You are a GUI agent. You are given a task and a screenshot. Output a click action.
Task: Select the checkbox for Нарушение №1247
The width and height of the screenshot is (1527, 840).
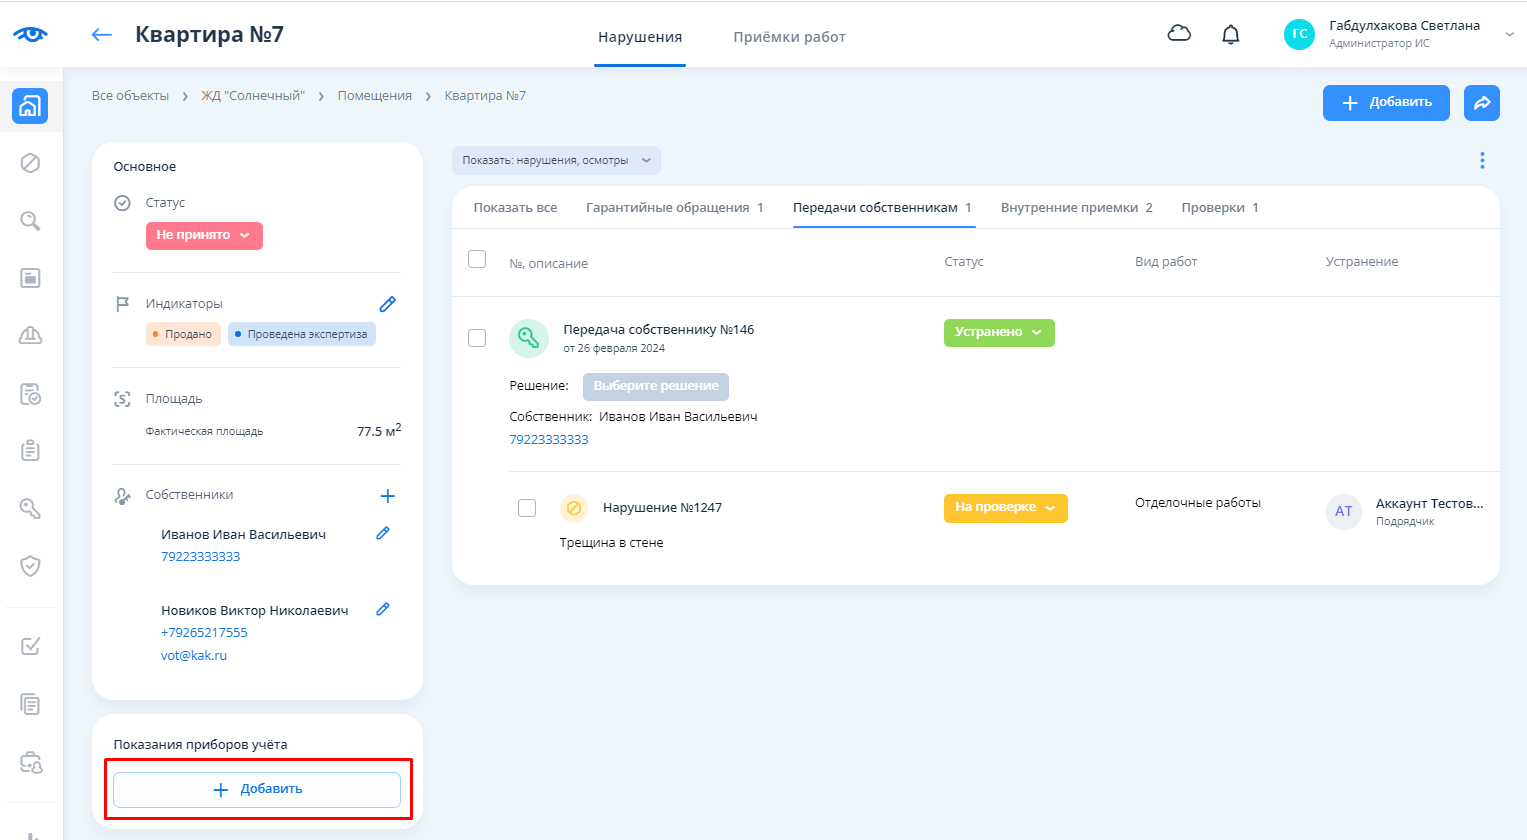(x=527, y=508)
